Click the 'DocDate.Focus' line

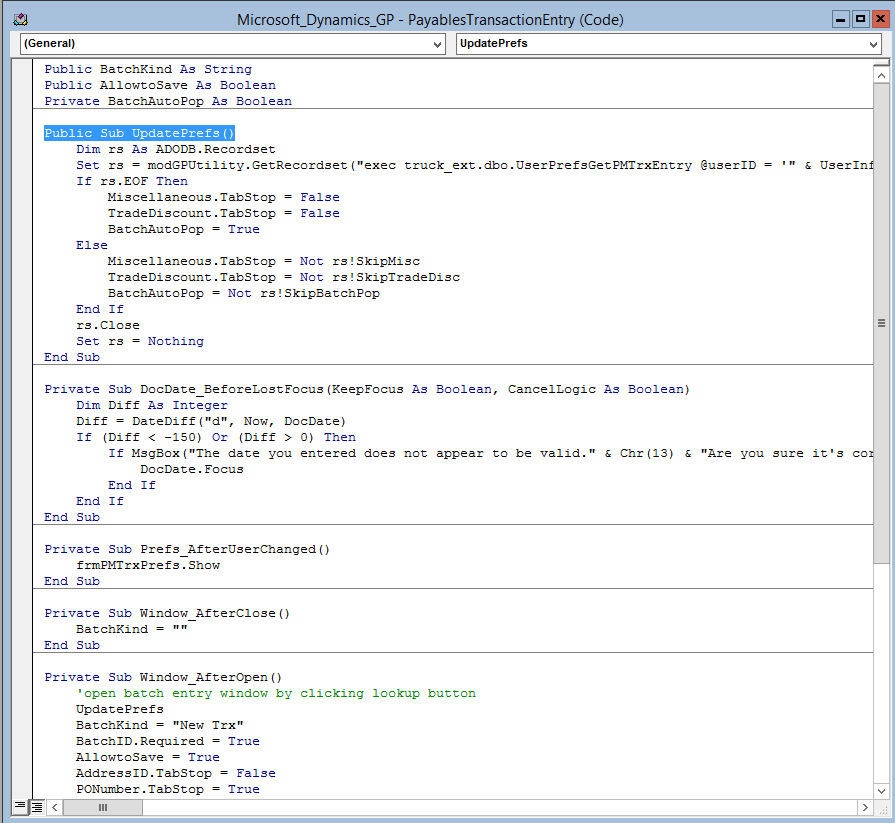pos(192,469)
